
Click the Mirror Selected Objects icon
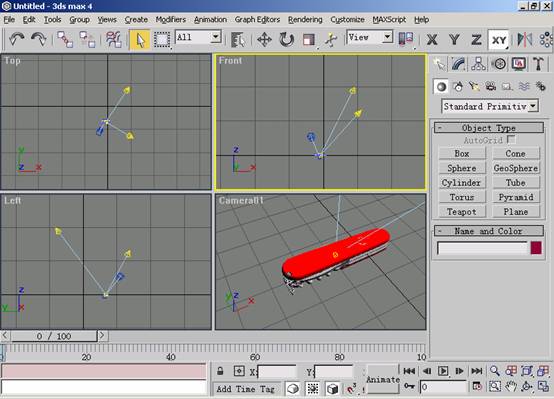(x=525, y=39)
